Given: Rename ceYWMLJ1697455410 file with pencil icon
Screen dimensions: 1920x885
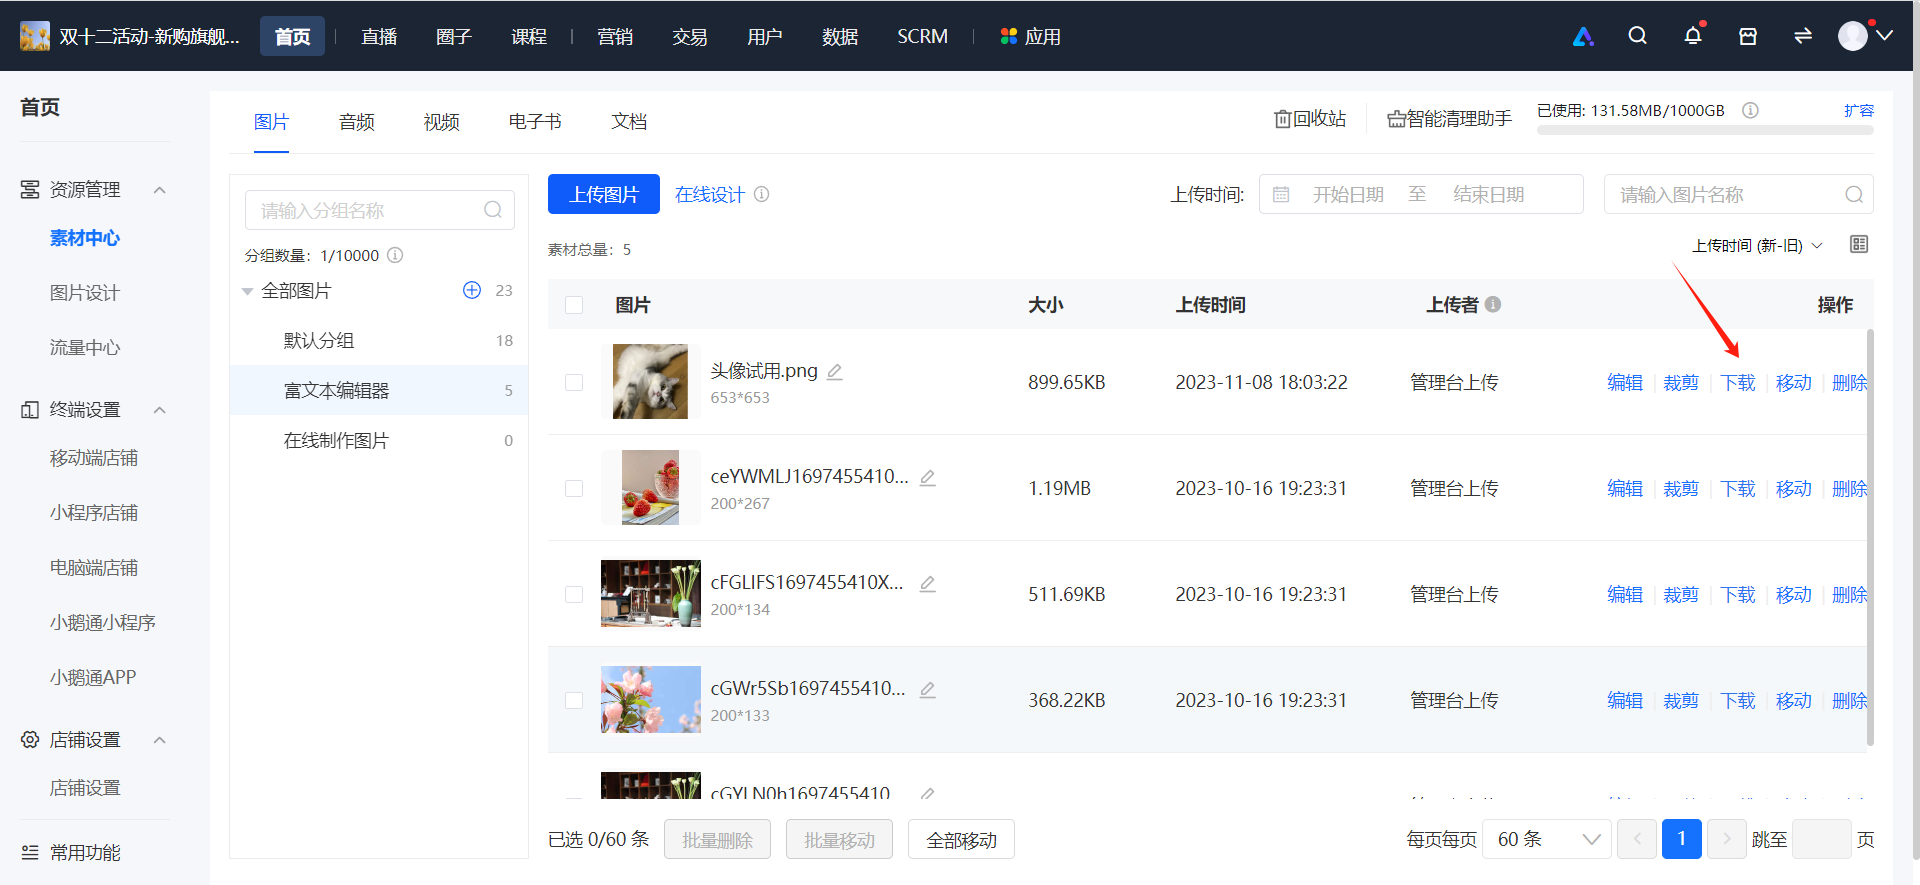Looking at the screenshot, I should 928,478.
